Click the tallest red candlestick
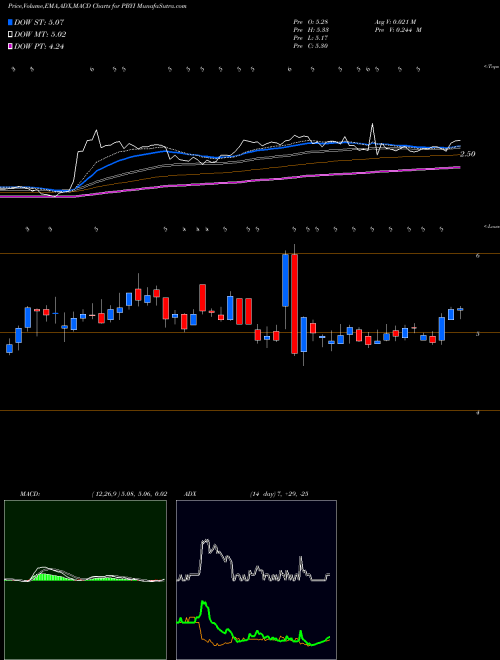 coord(295,303)
